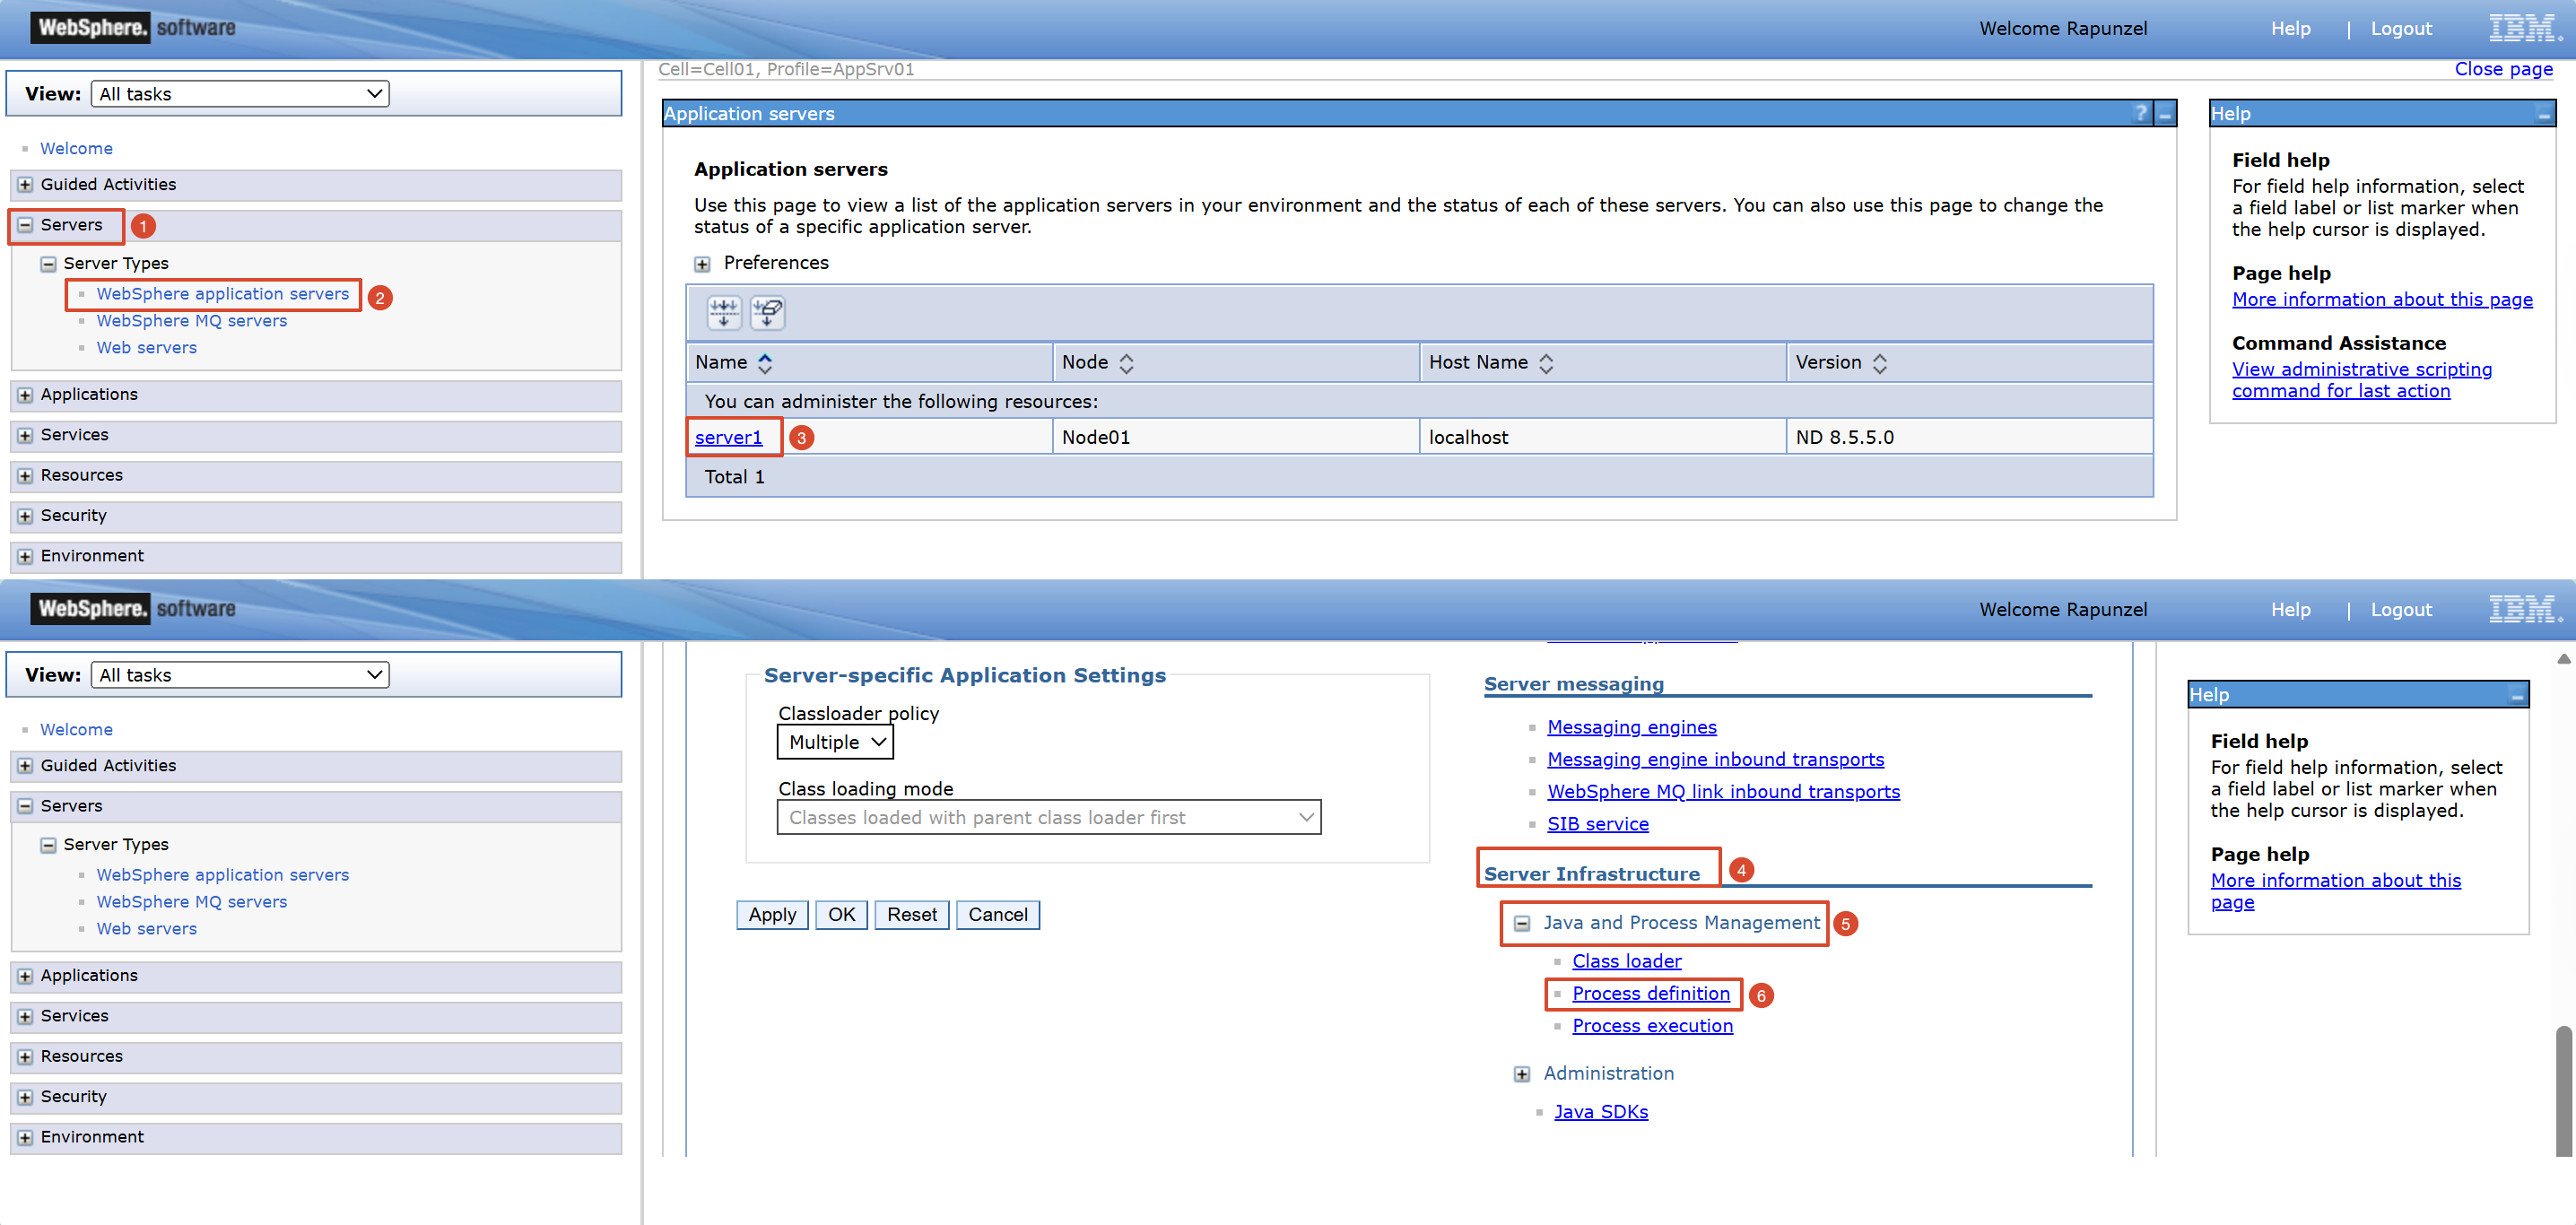
Task: Sort the server table by the Host Name column arrows
Action: tap(1546, 363)
